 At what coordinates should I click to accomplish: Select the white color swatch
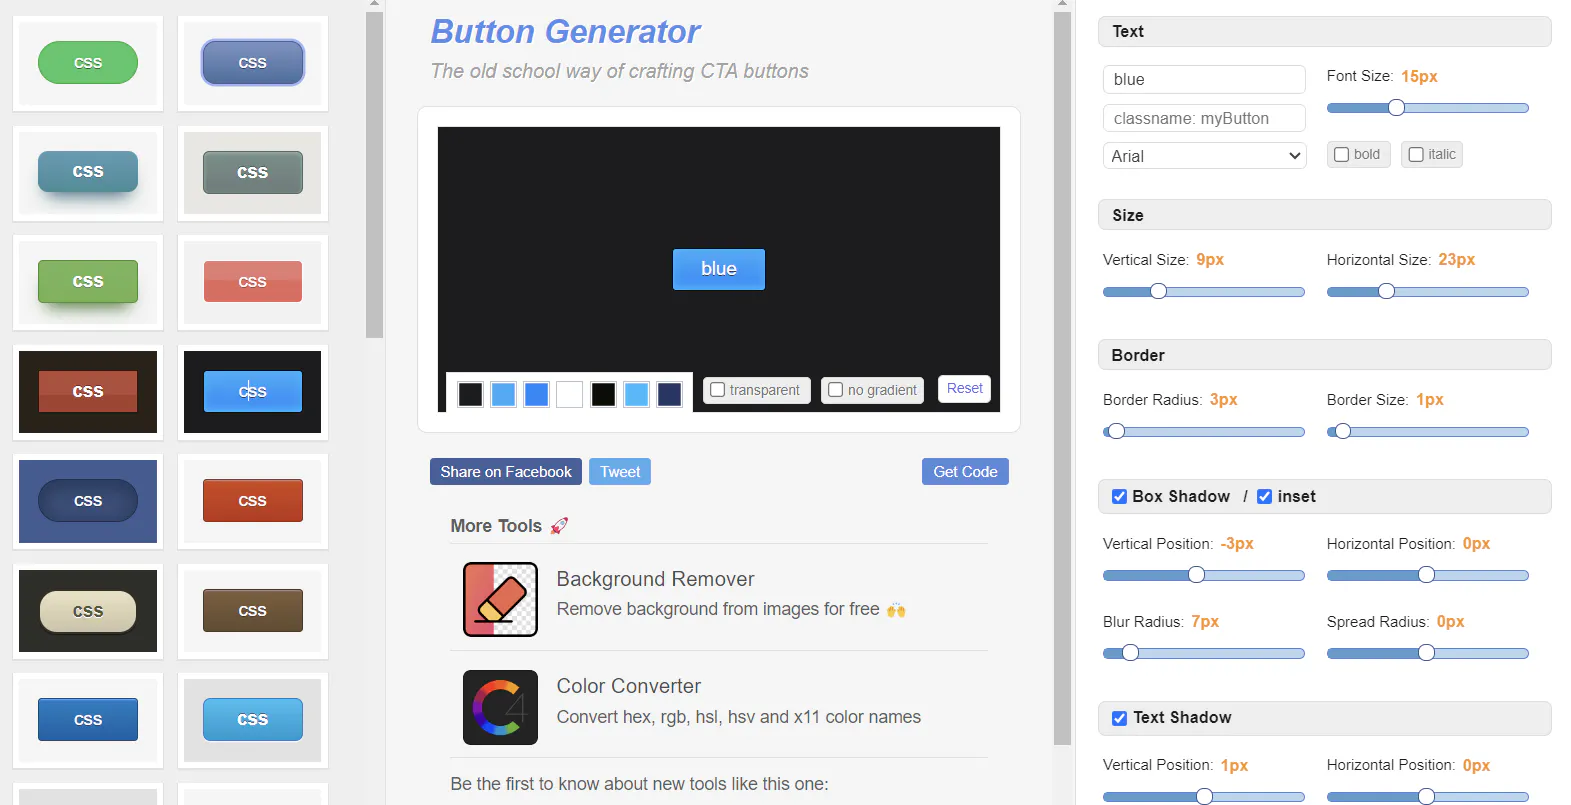[x=570, y=394]
